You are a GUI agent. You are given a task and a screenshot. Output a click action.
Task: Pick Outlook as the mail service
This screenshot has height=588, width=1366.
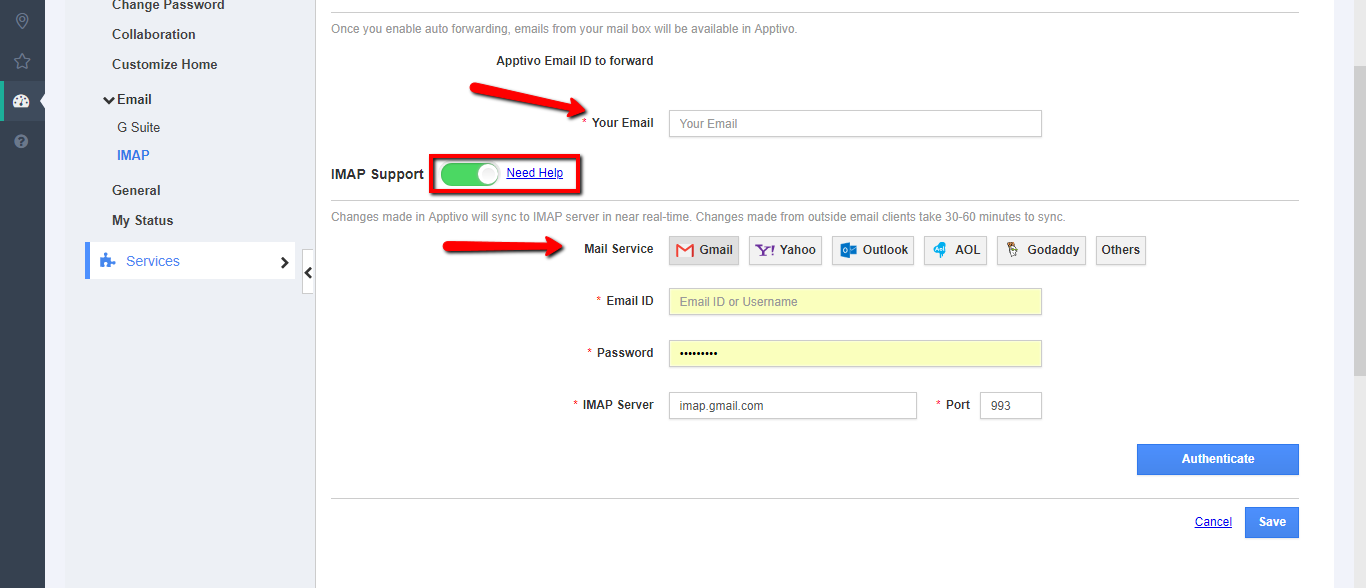[x=874, y=250]
